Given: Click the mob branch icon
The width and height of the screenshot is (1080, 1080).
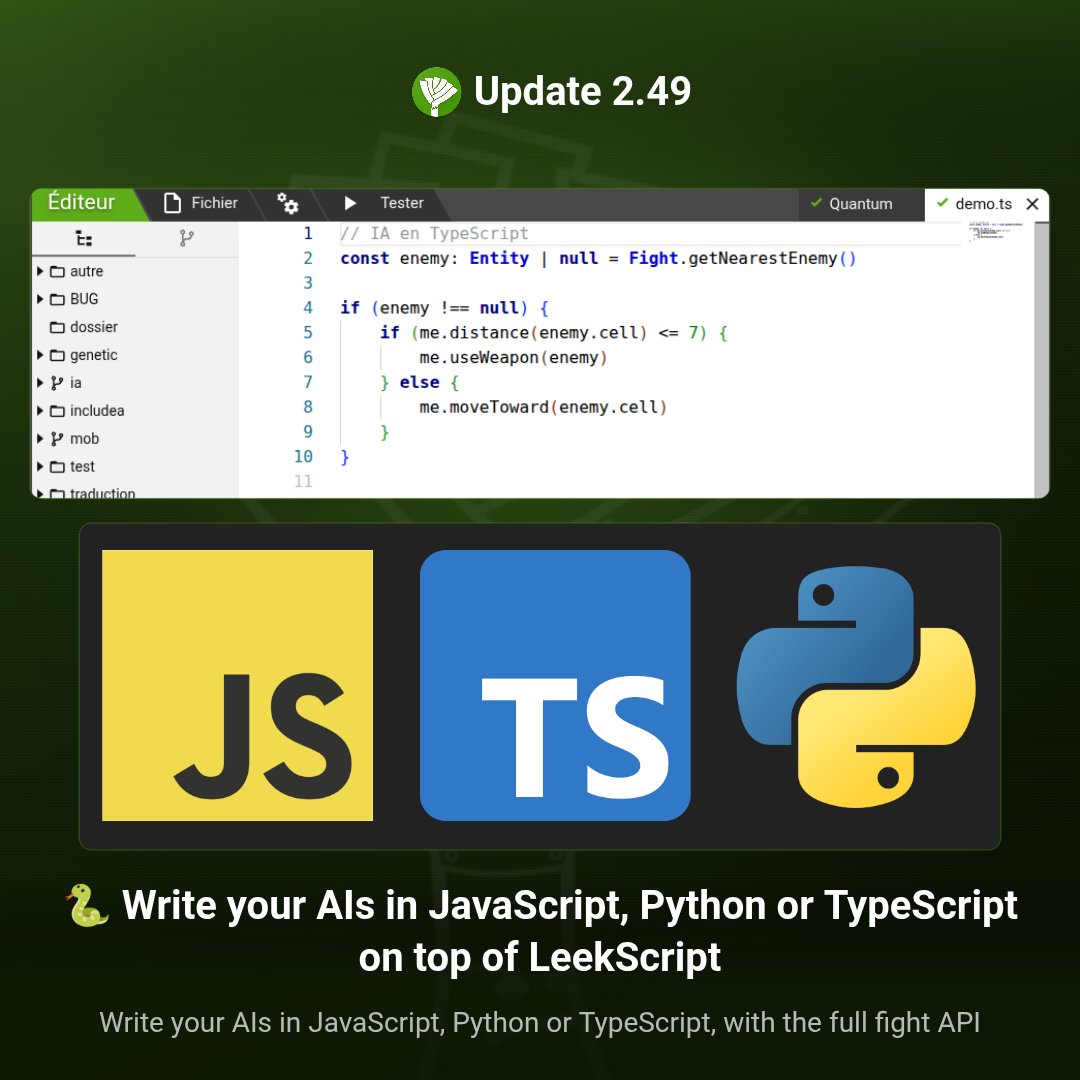Looking at the screenshot, I should click(57, 439).
